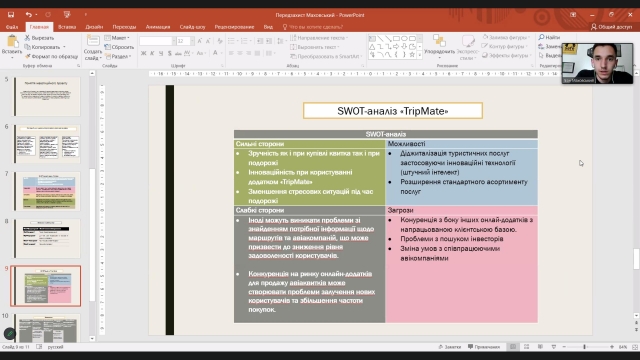Fit slide to current window icon

pyautogui.click(x=635, y=347)
